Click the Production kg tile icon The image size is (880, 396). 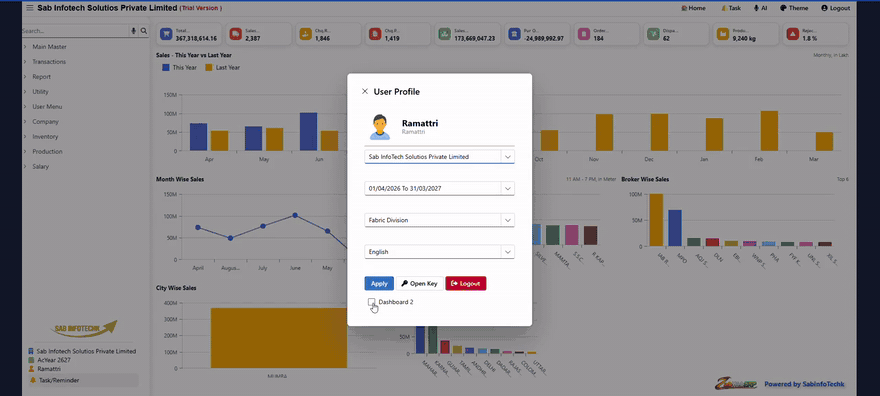pyautogui.click(x=723, y=34)
